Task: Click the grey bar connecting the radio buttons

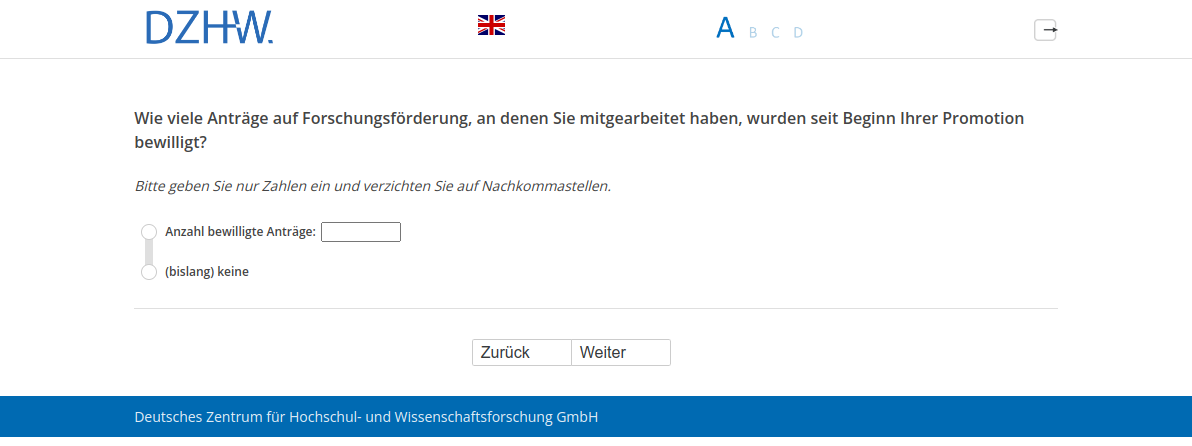Action: pyautogui.click(x=149, y=252)
